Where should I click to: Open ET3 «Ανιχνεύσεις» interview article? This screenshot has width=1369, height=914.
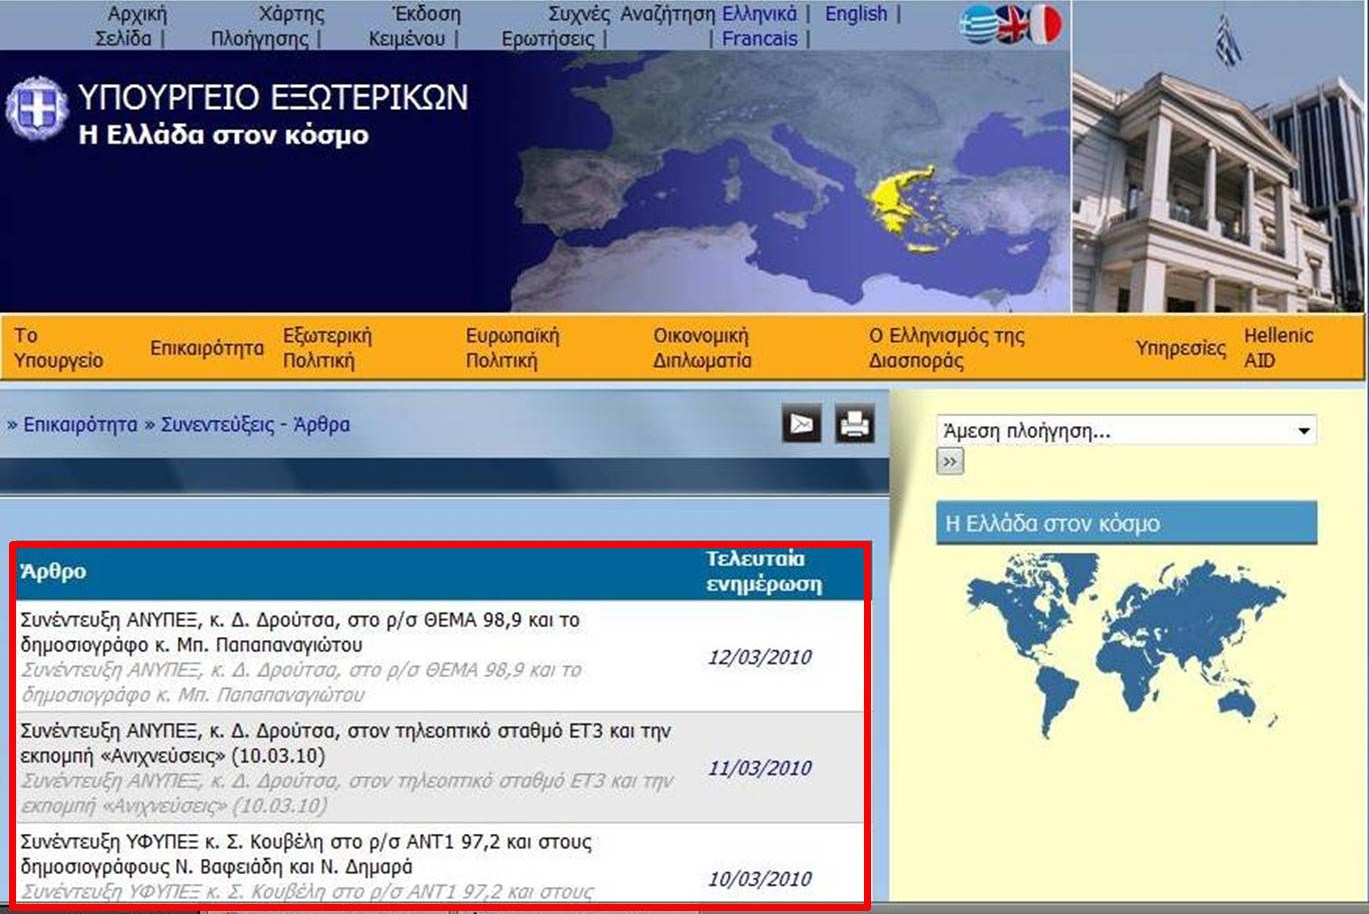pos(345,743)
